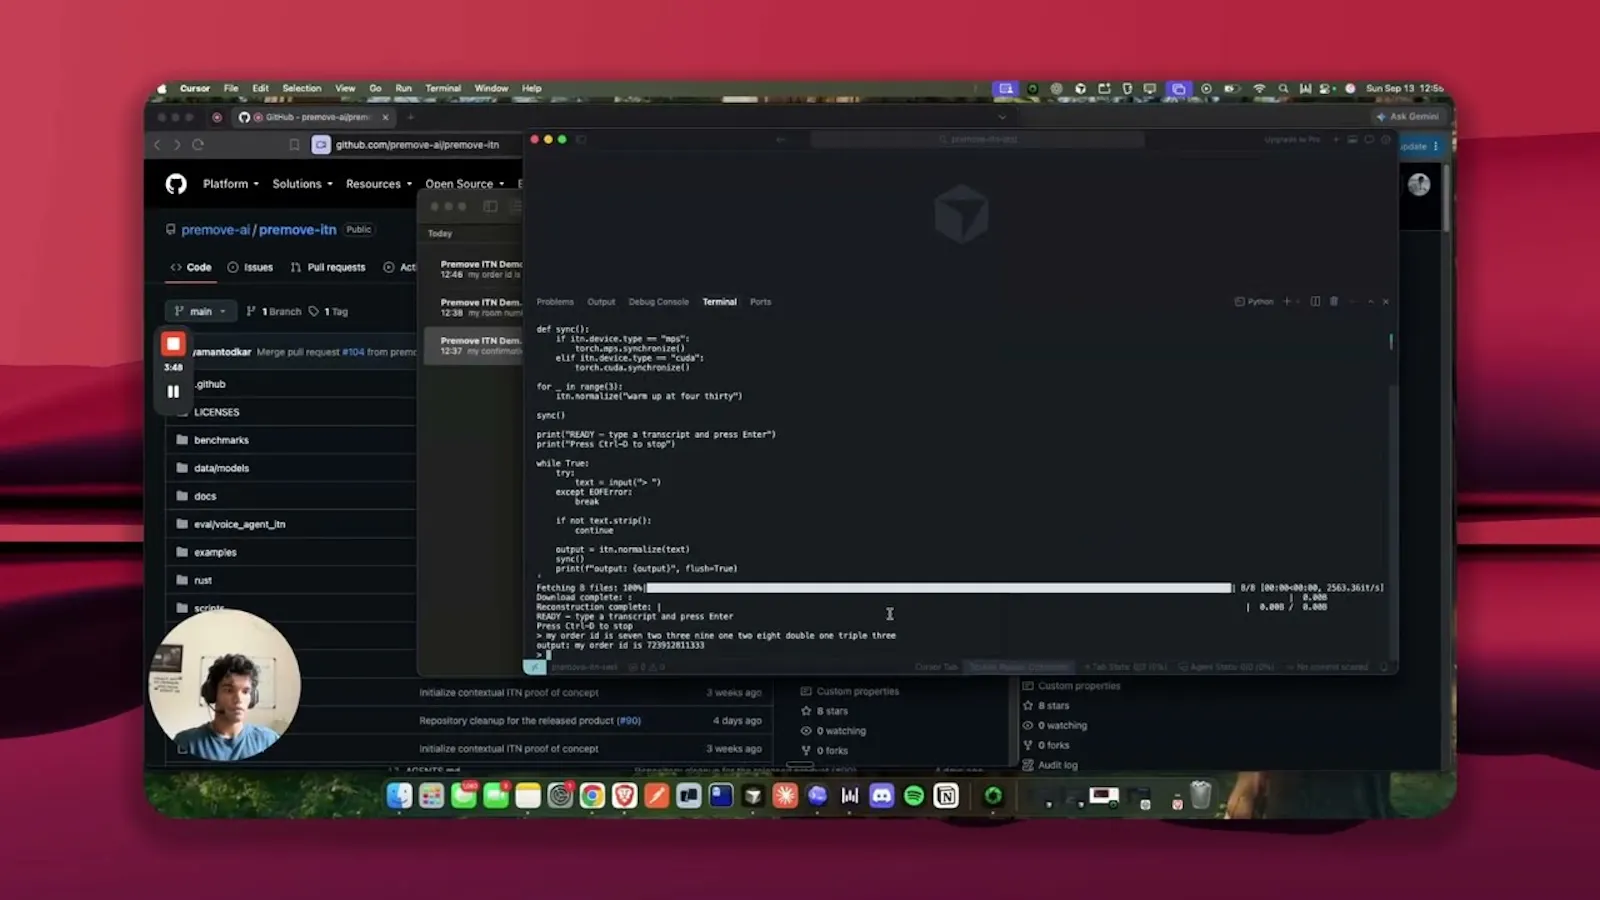
Task: Open Google Chrome from the dock
Action: (x=592, y=795)
